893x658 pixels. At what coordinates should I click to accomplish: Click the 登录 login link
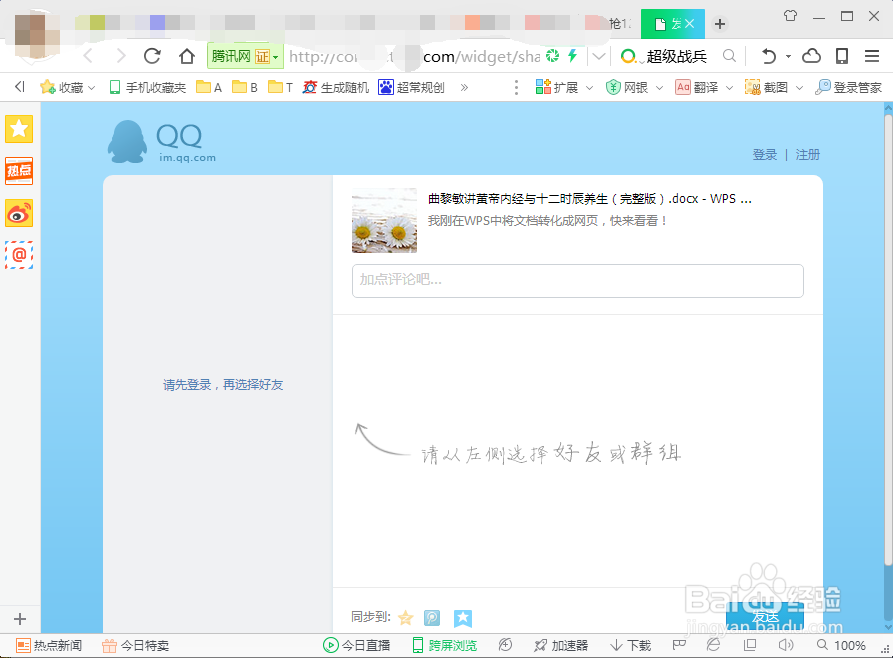764,154
